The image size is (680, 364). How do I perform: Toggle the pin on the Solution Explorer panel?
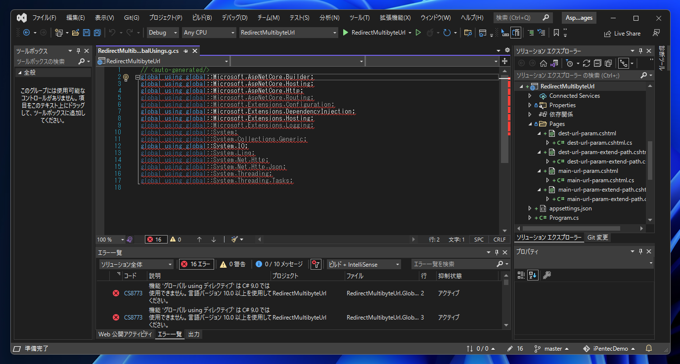pyautogui.click(x=641, y=51)
